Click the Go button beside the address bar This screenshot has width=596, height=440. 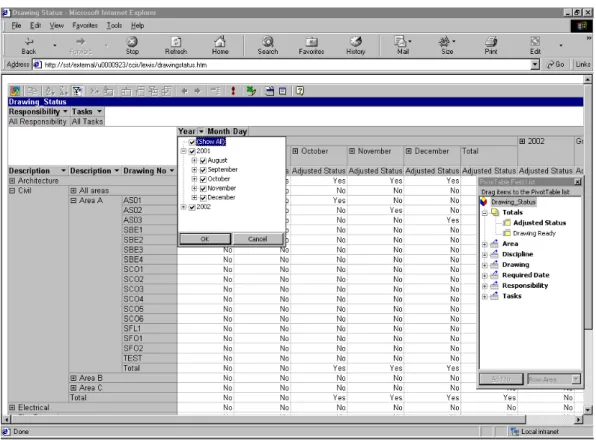556,64
